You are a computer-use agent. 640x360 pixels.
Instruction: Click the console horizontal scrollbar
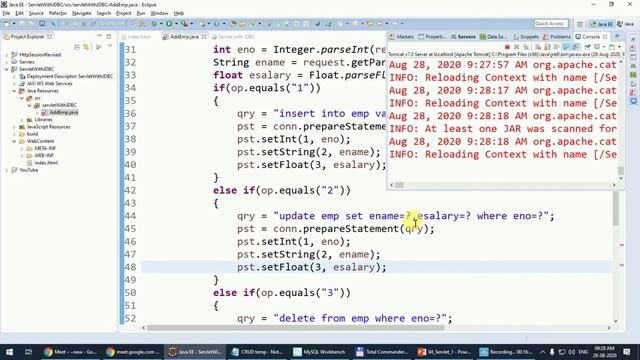(503, 185)
